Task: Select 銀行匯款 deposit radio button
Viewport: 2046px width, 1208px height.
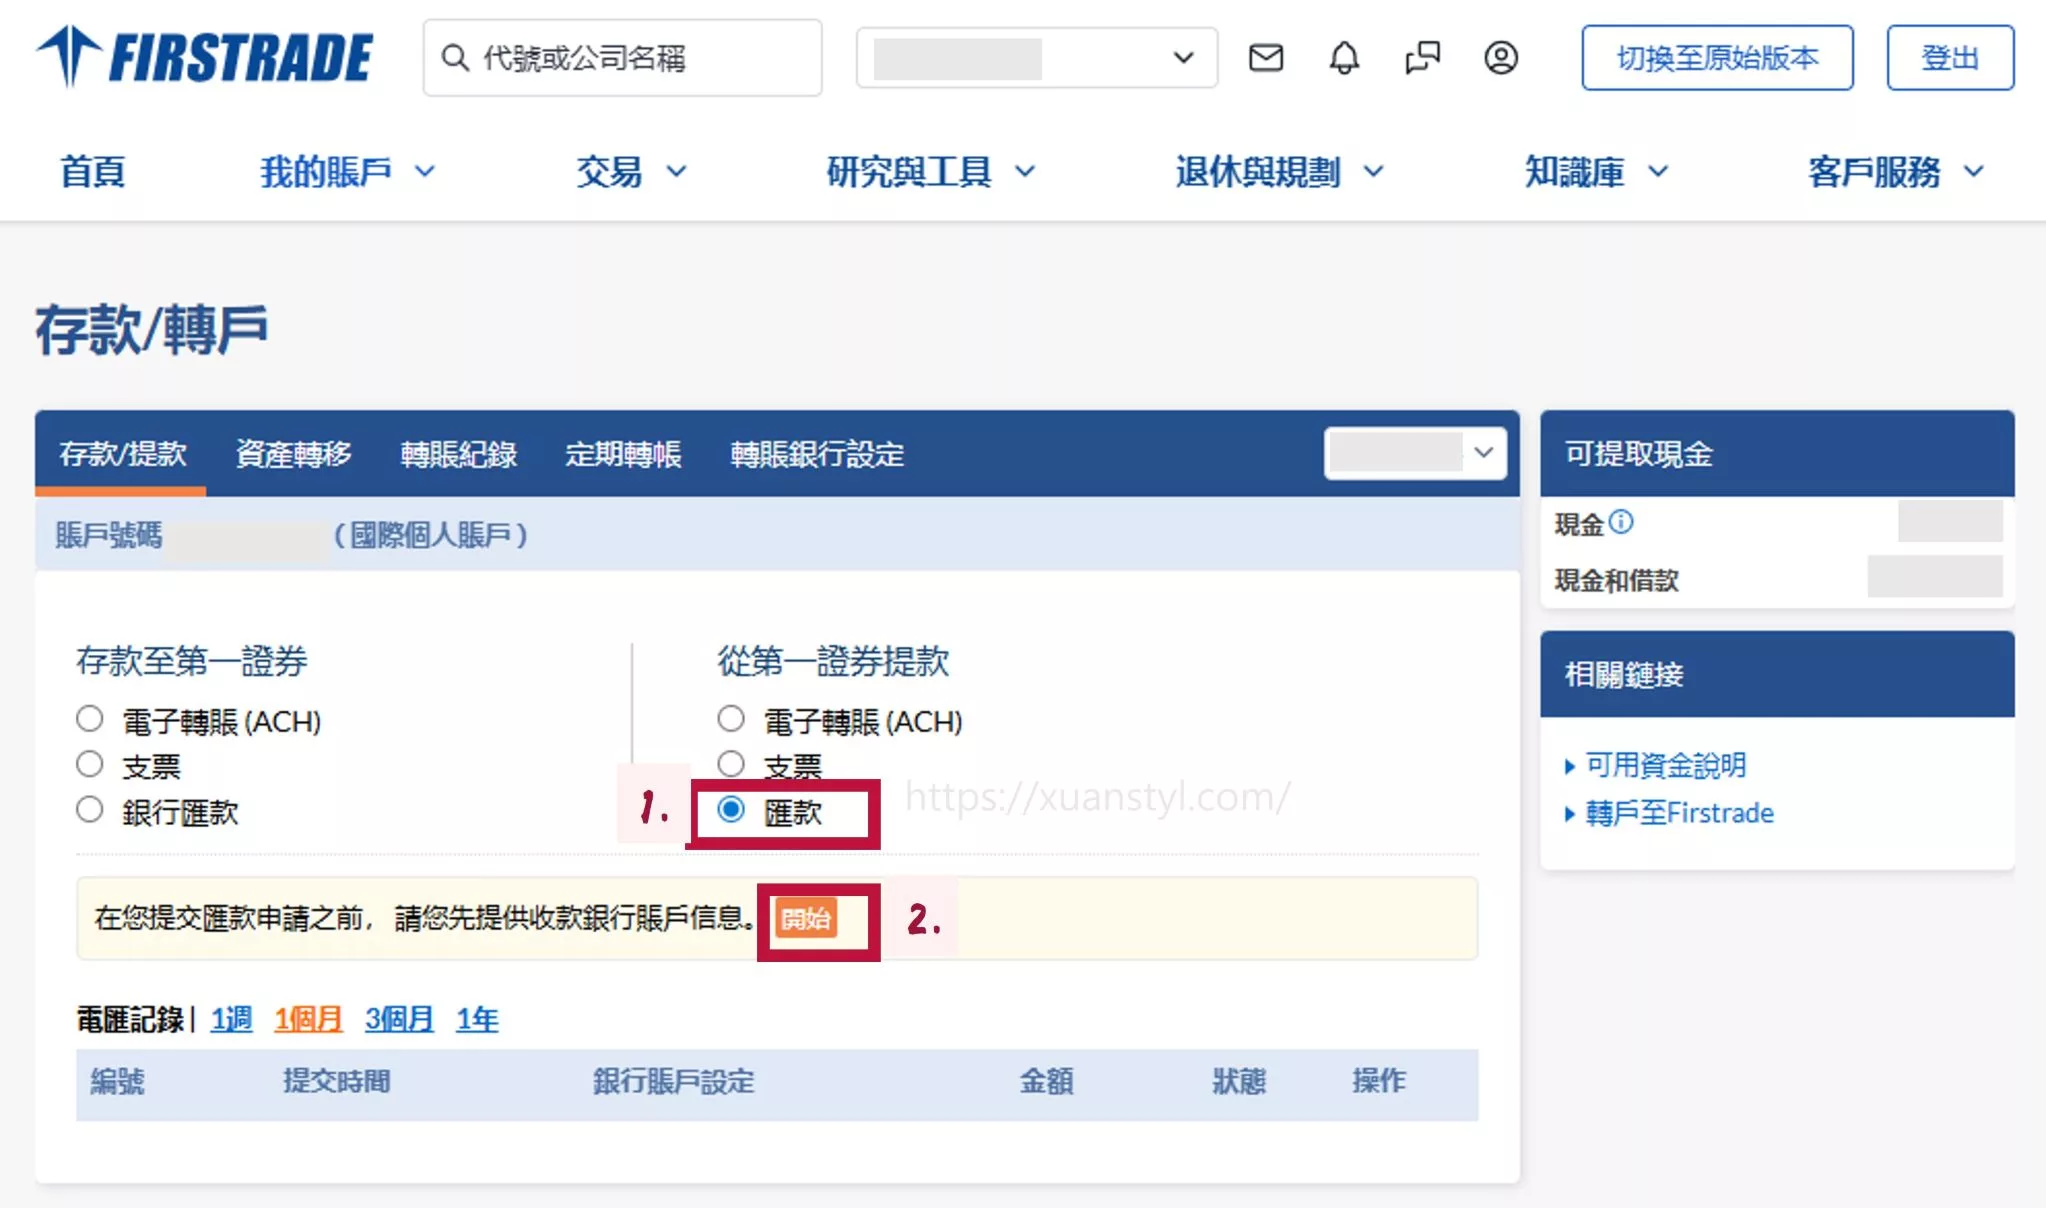Action: tap(90, 810)
